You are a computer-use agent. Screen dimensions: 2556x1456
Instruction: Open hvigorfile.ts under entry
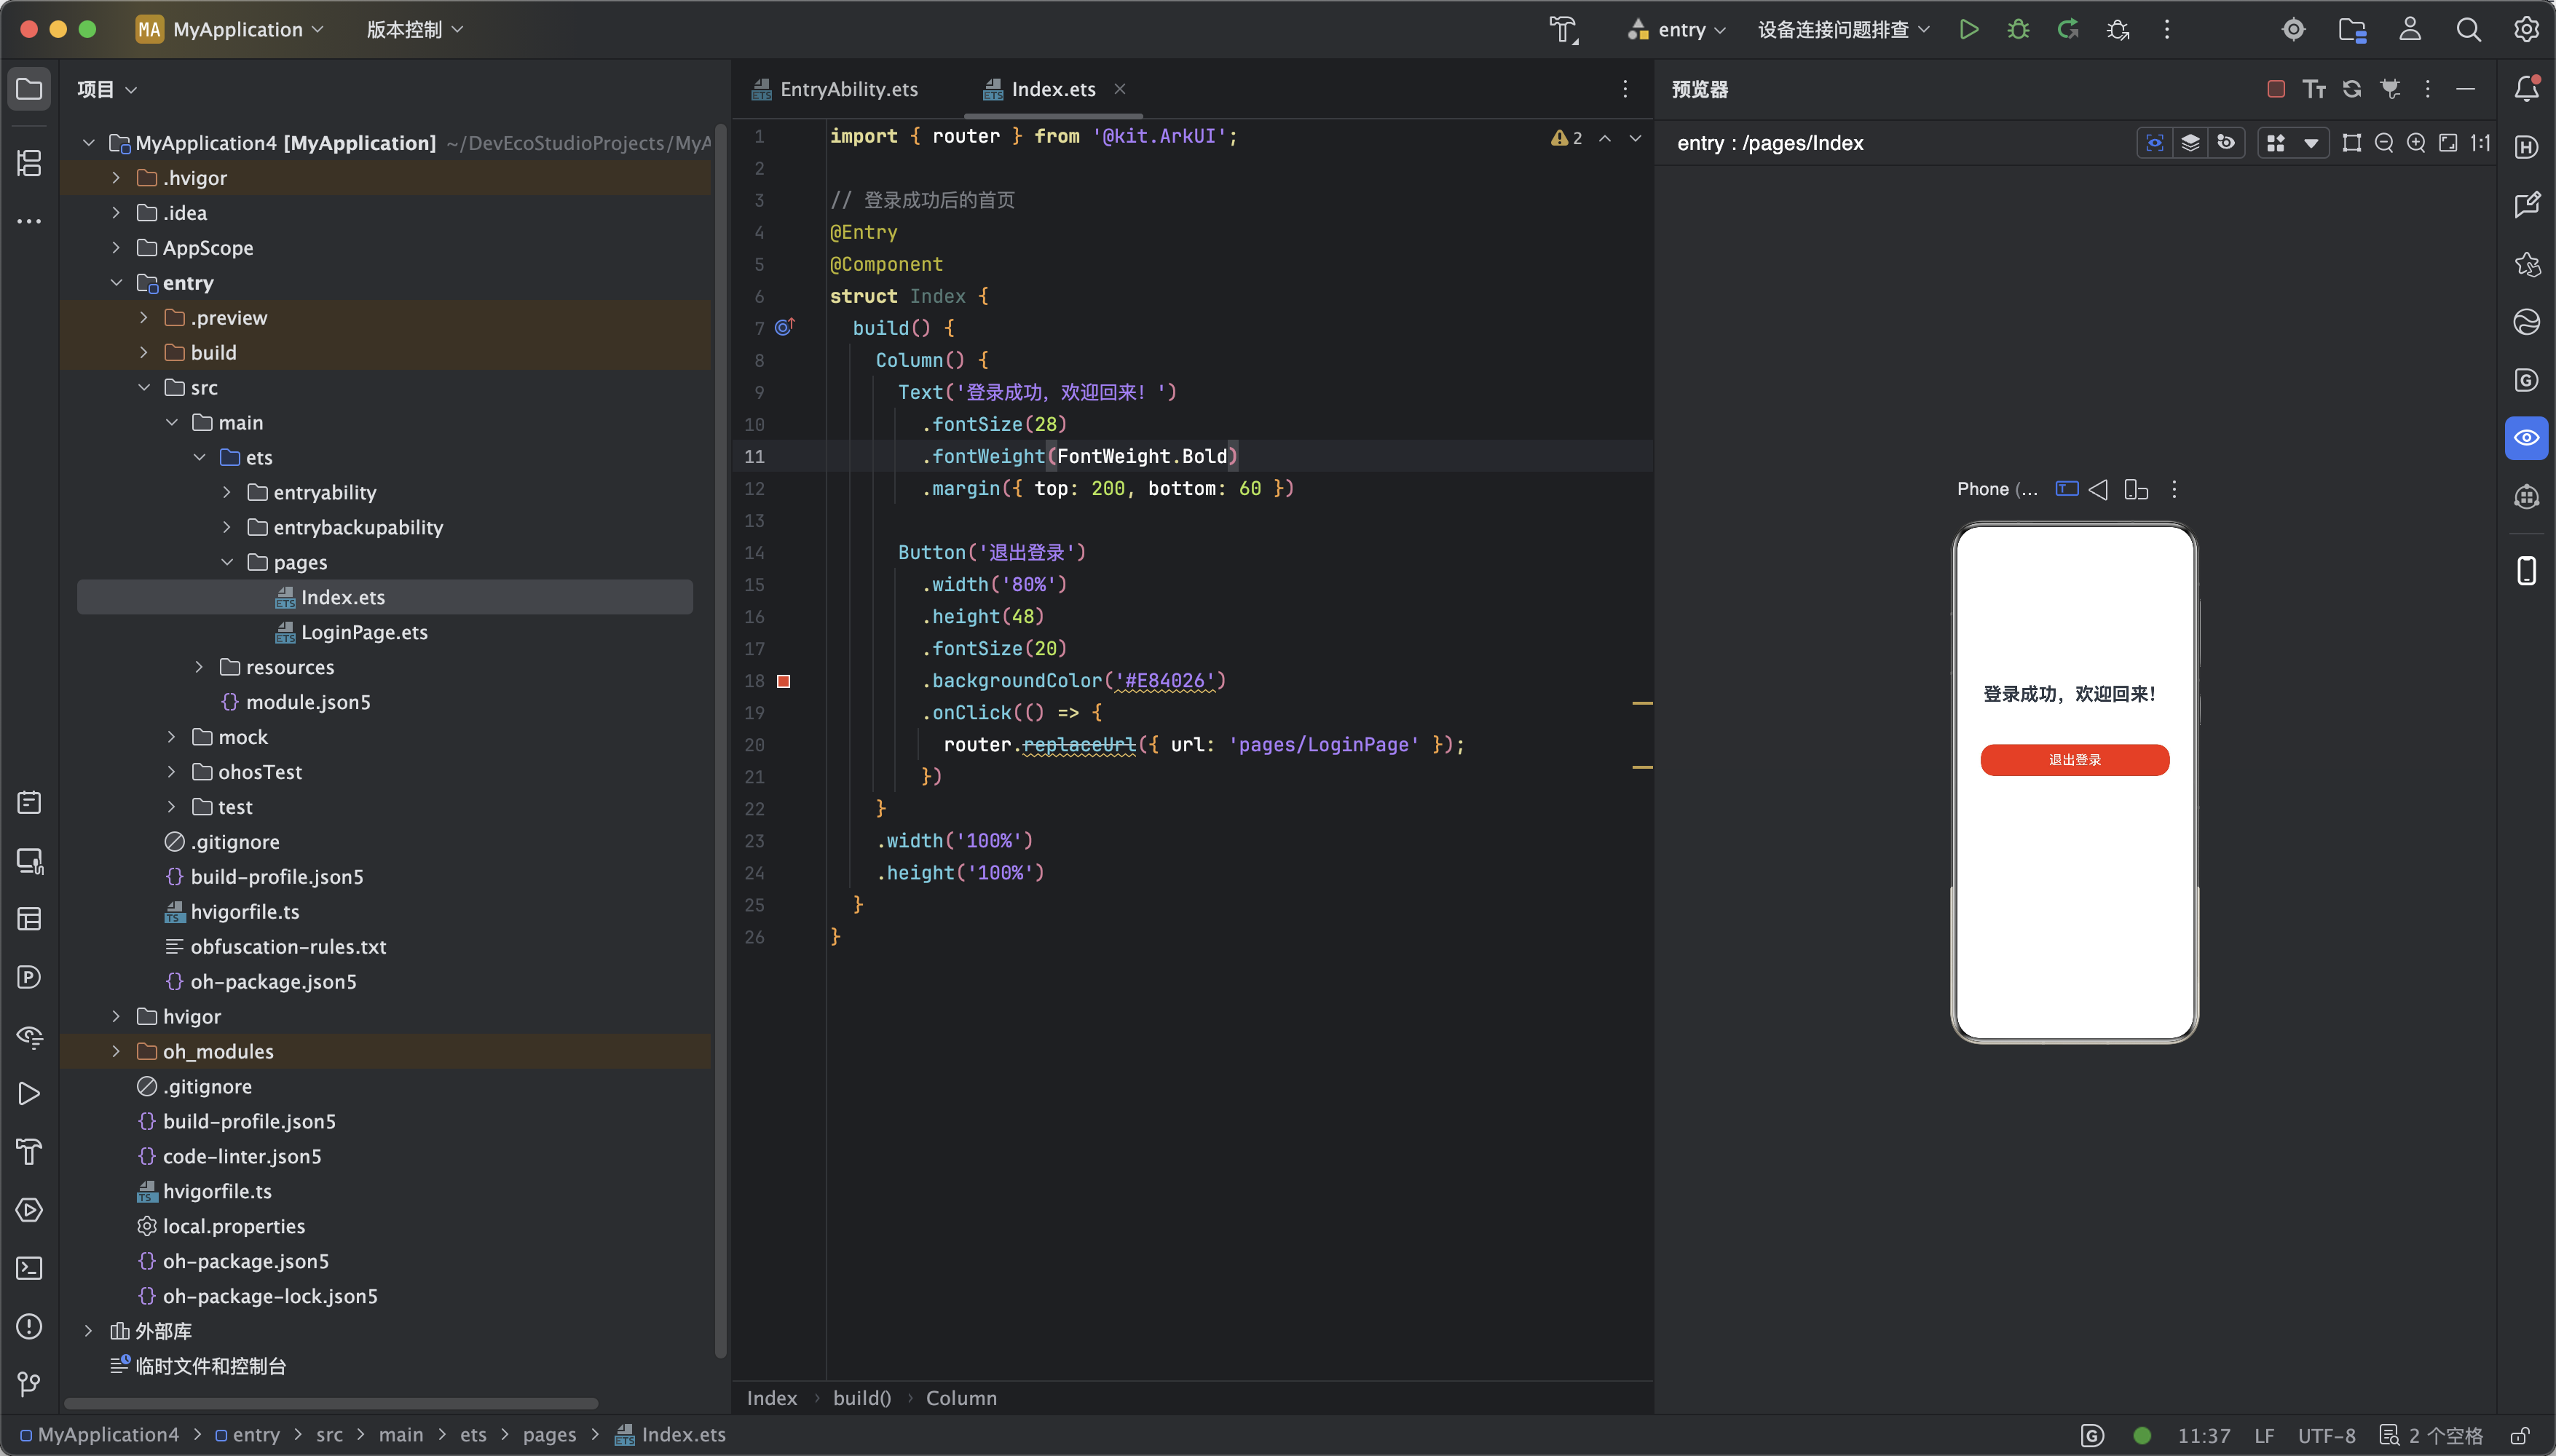coord(245,912)
